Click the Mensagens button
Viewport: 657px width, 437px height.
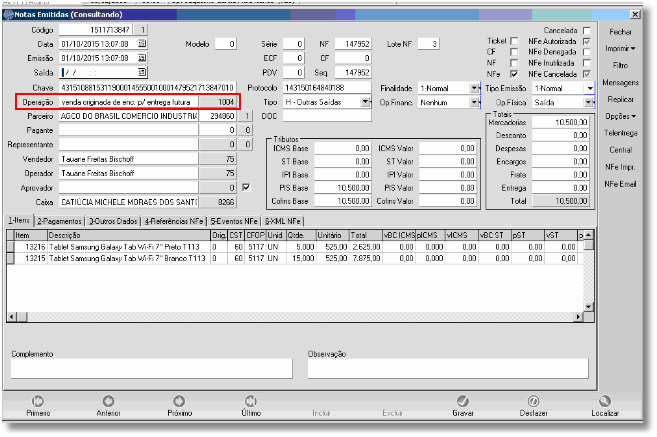(620, 83)
